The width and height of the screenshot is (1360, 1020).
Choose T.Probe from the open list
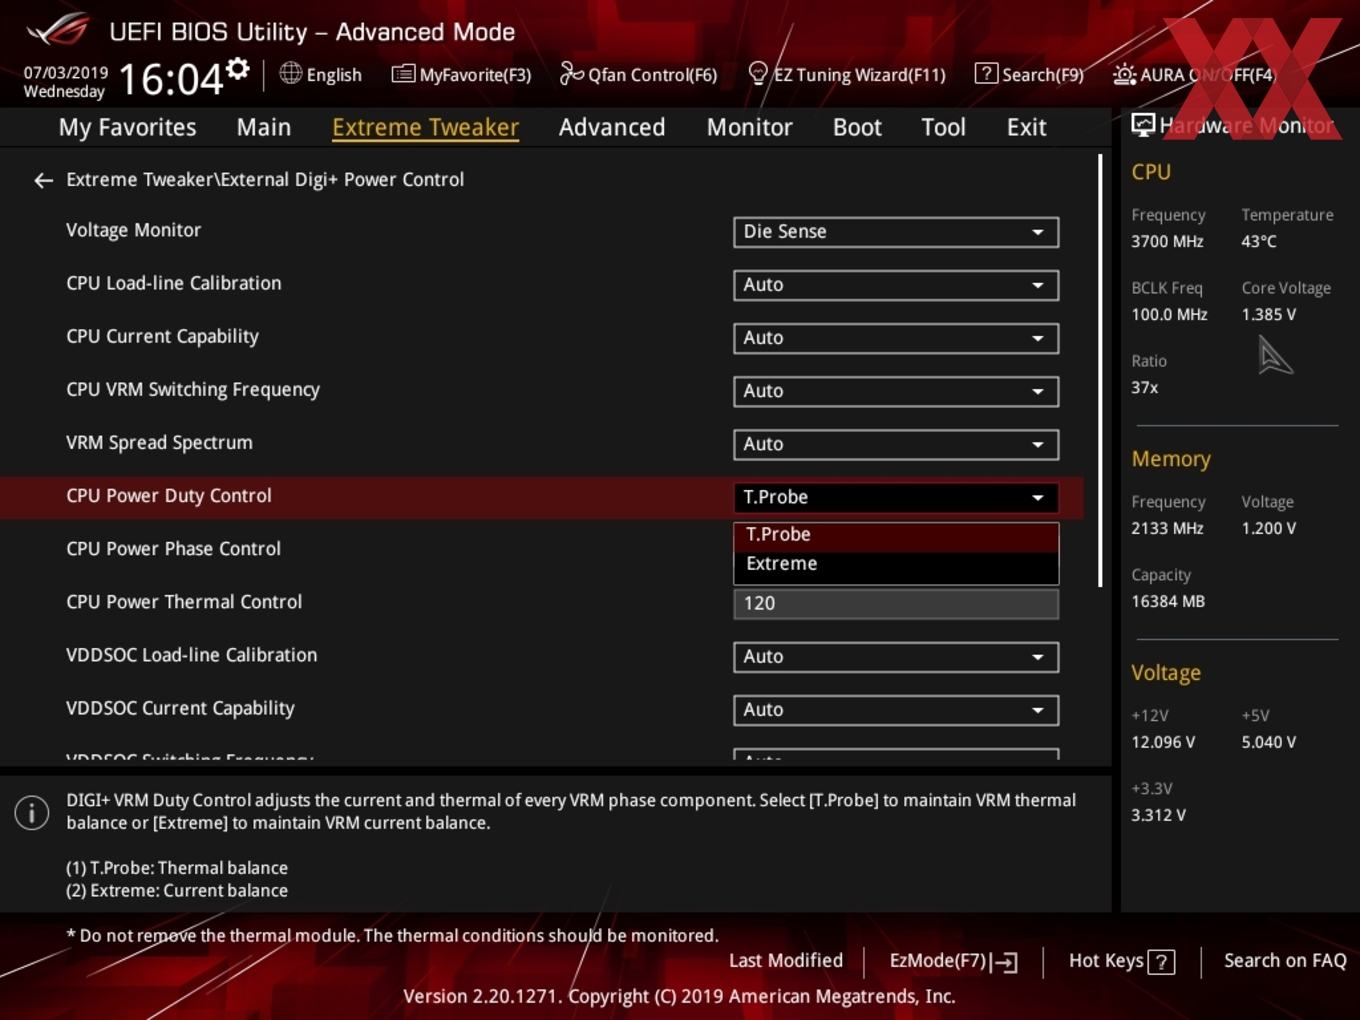coord(896,535)
